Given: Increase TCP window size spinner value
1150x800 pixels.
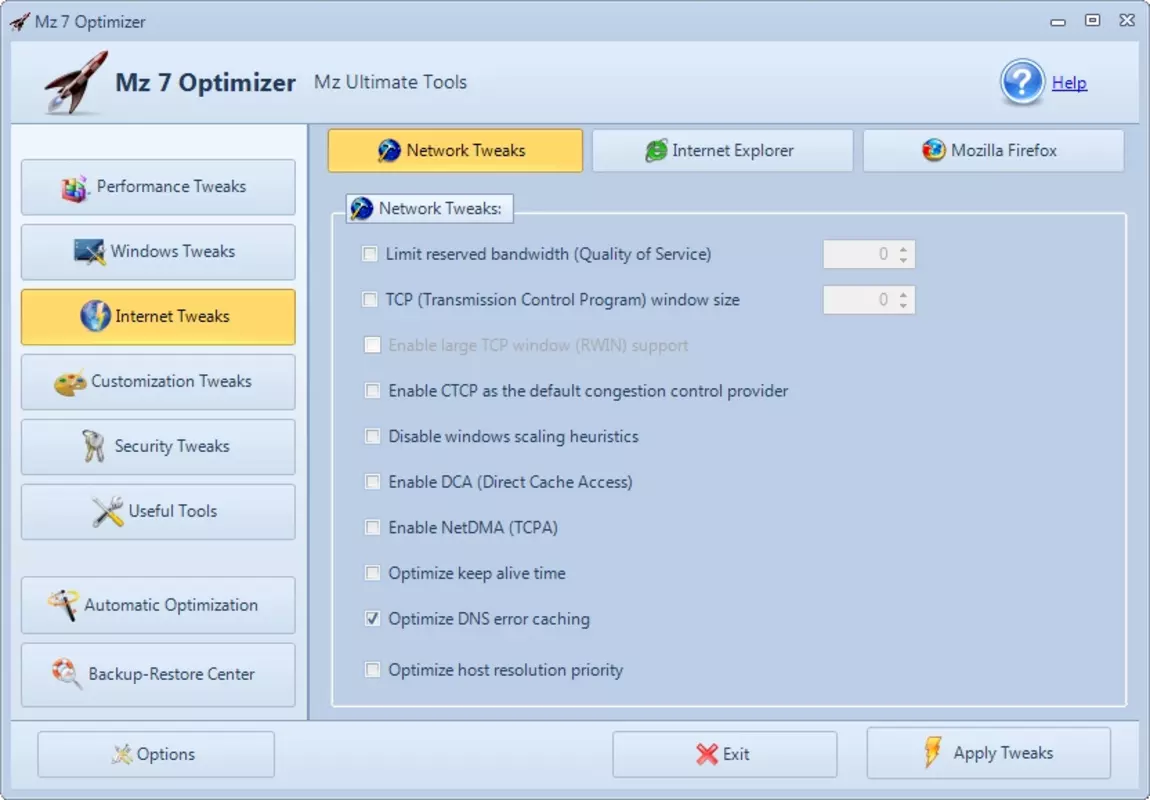Looking at the screenshot, I should (x=904, y=293).
